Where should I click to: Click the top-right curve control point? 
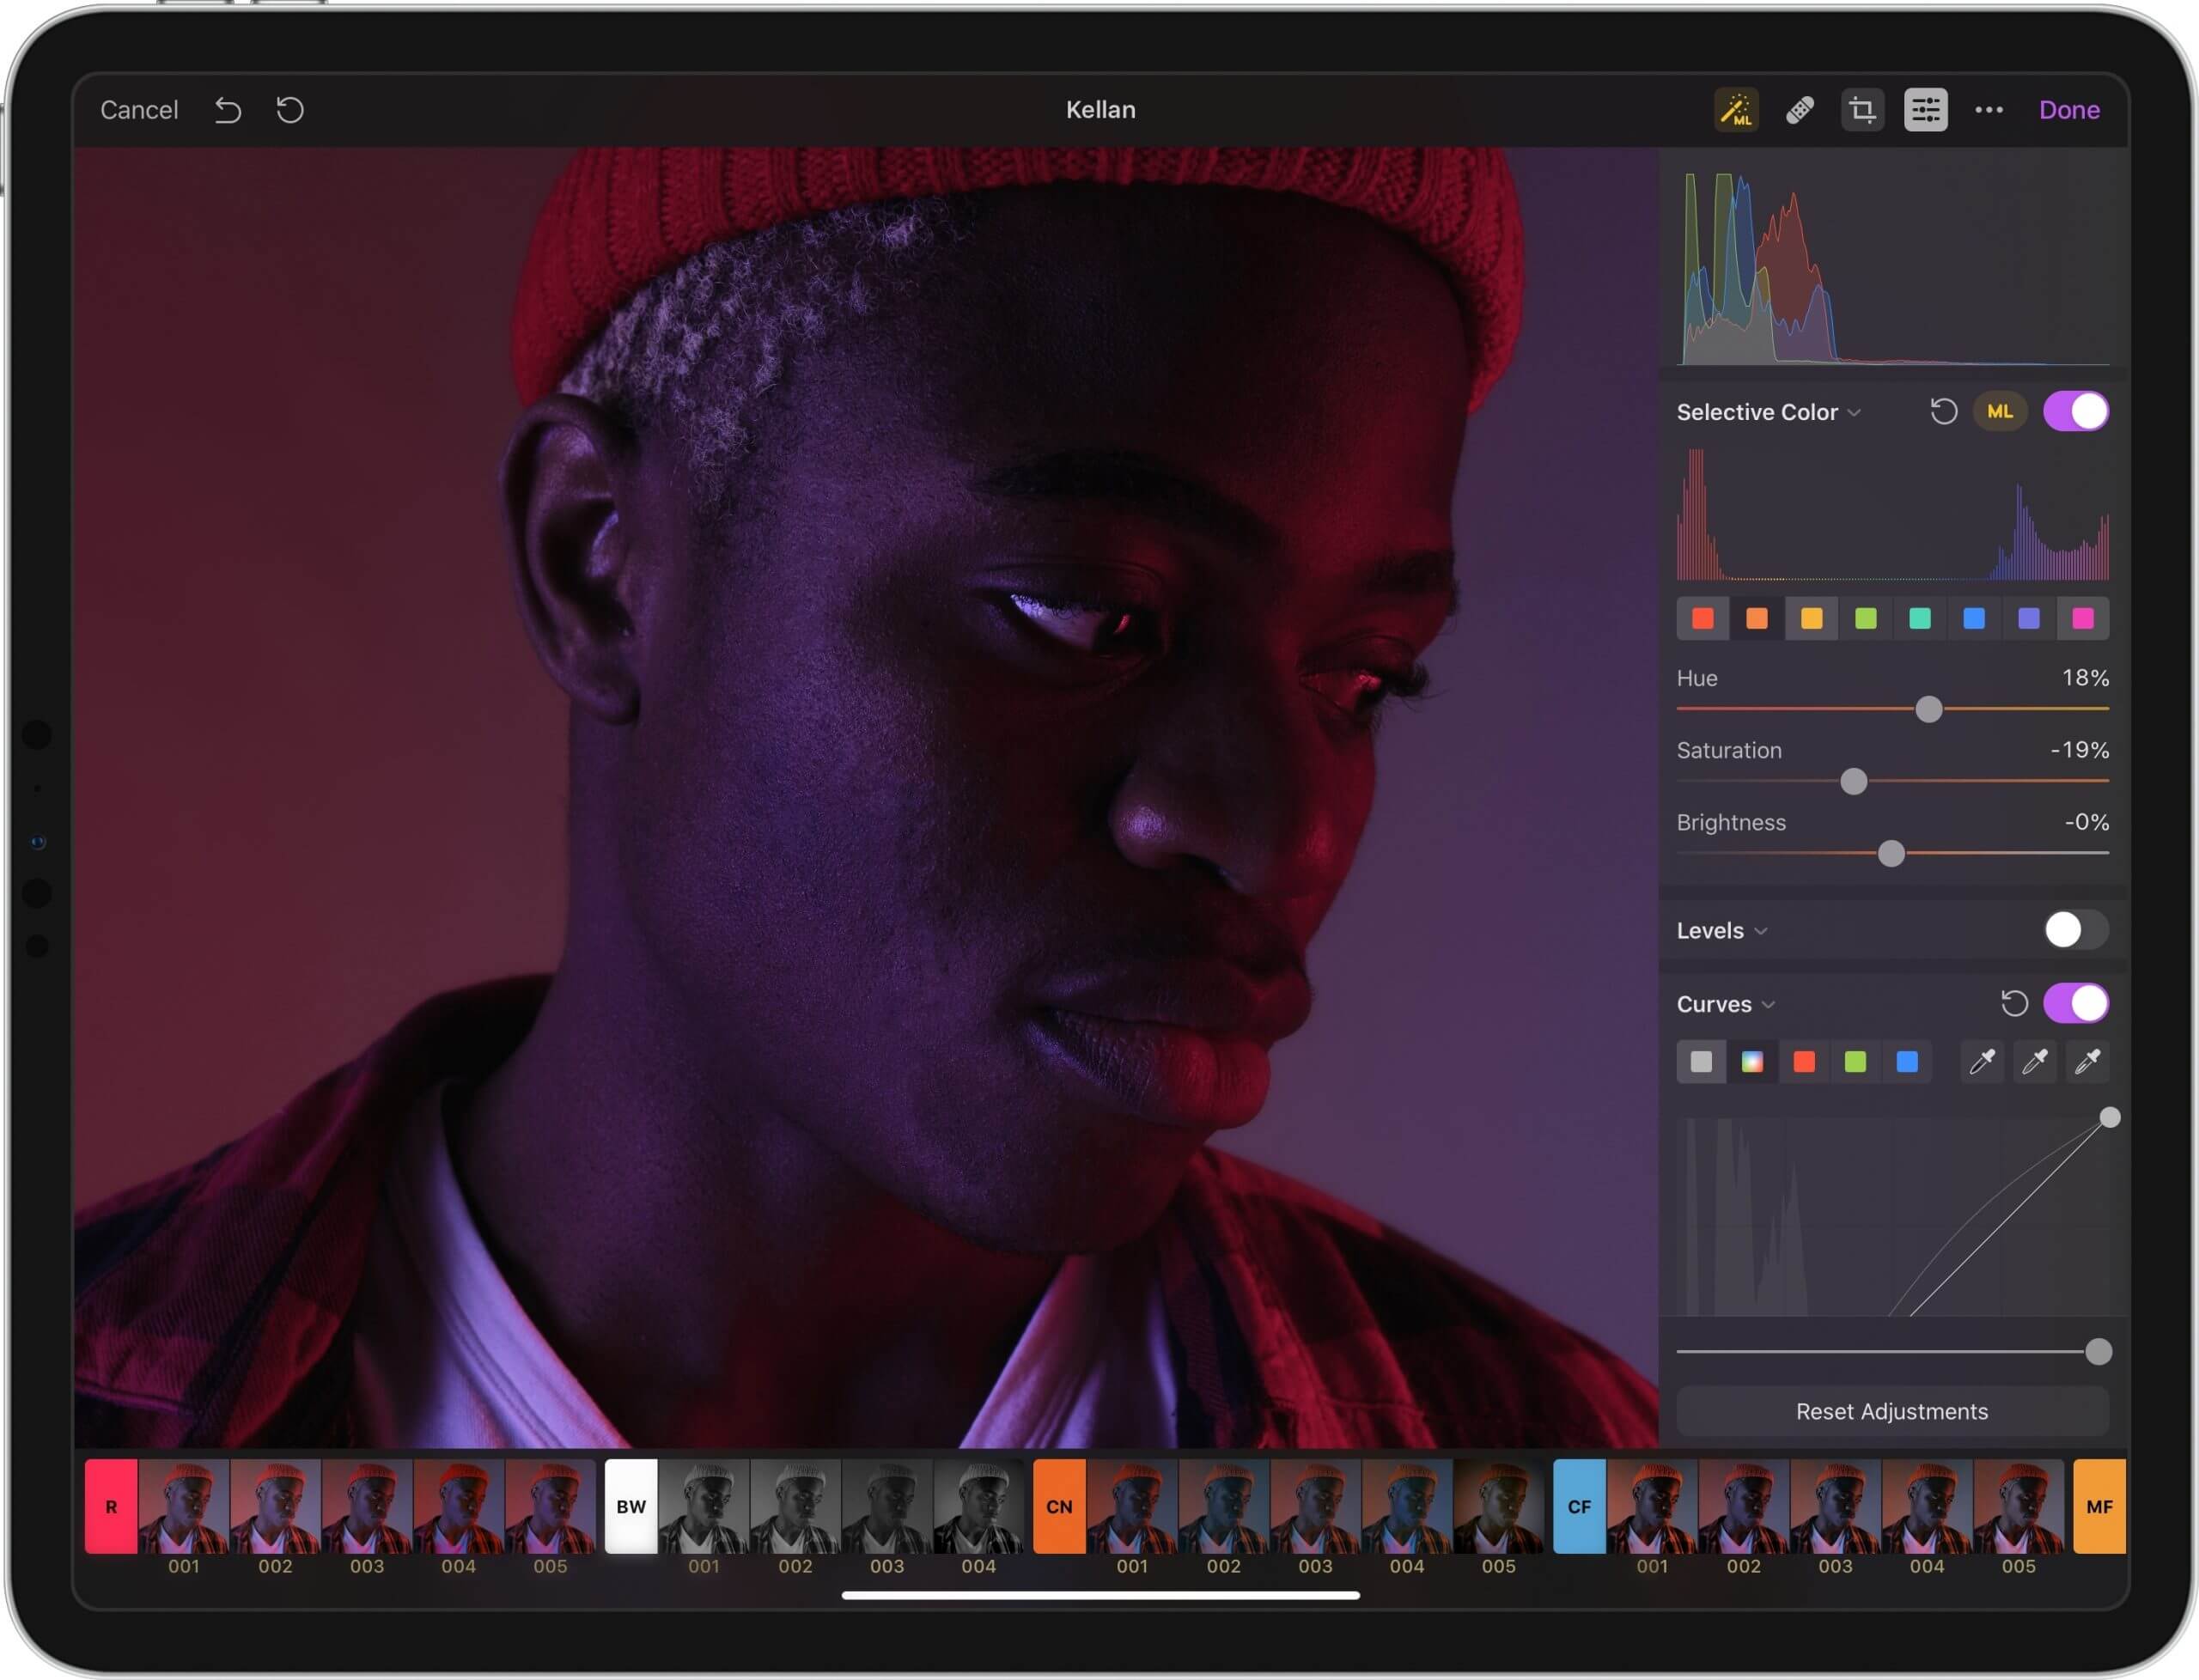[x=2109, y=1117]
